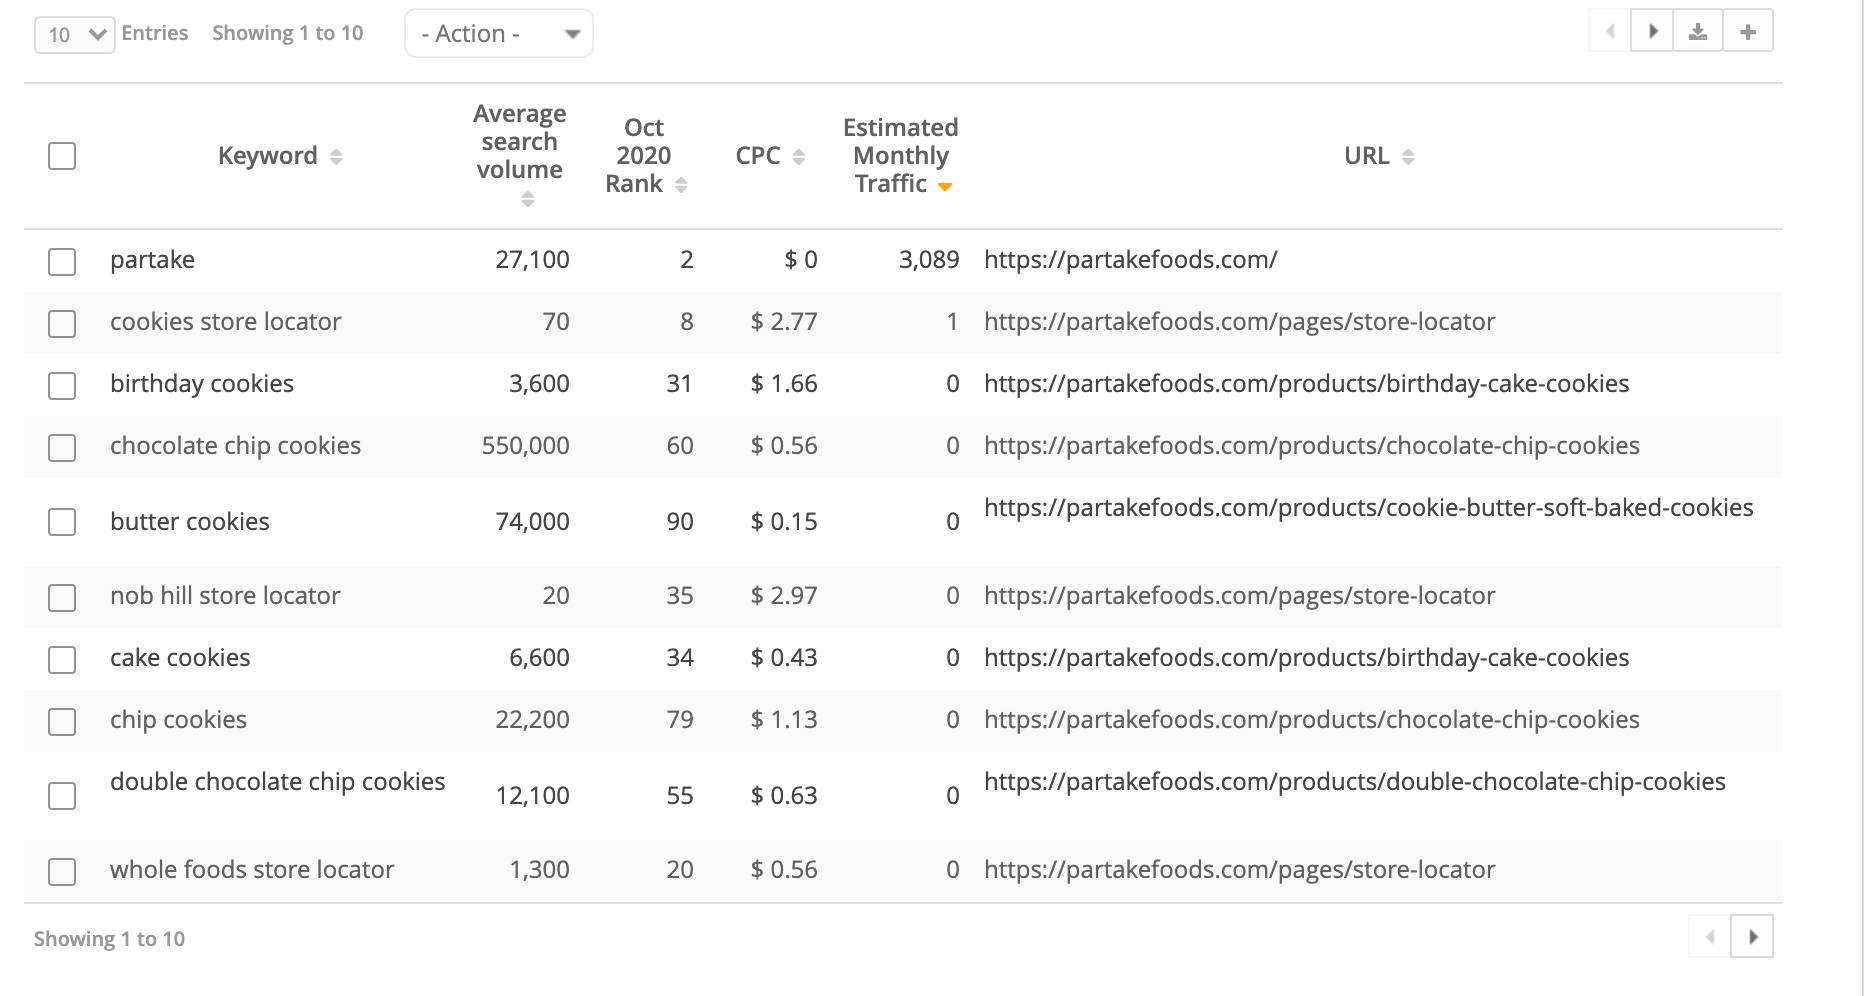This screenshot has width=1864, height=996.
Task: Check the whole foods store locator checkbox
Action: (x=62, y=872)
